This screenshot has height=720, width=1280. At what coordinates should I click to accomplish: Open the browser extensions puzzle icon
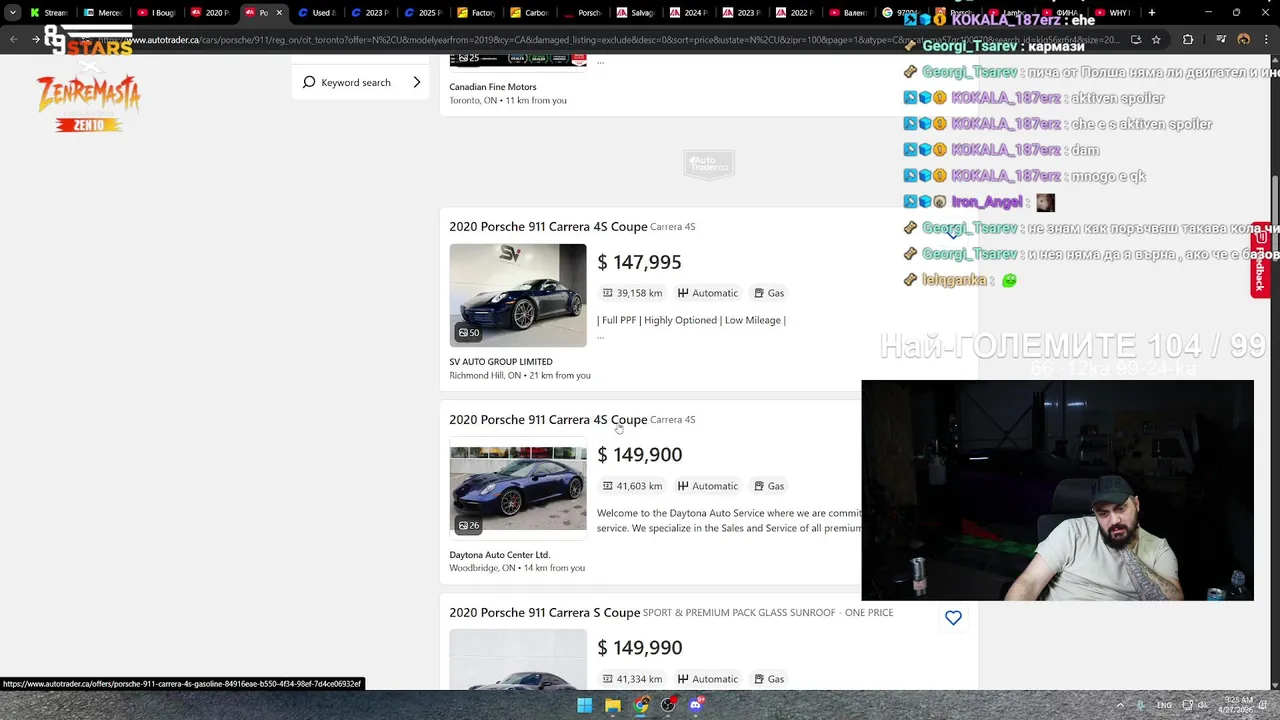tap(1188, 40)
